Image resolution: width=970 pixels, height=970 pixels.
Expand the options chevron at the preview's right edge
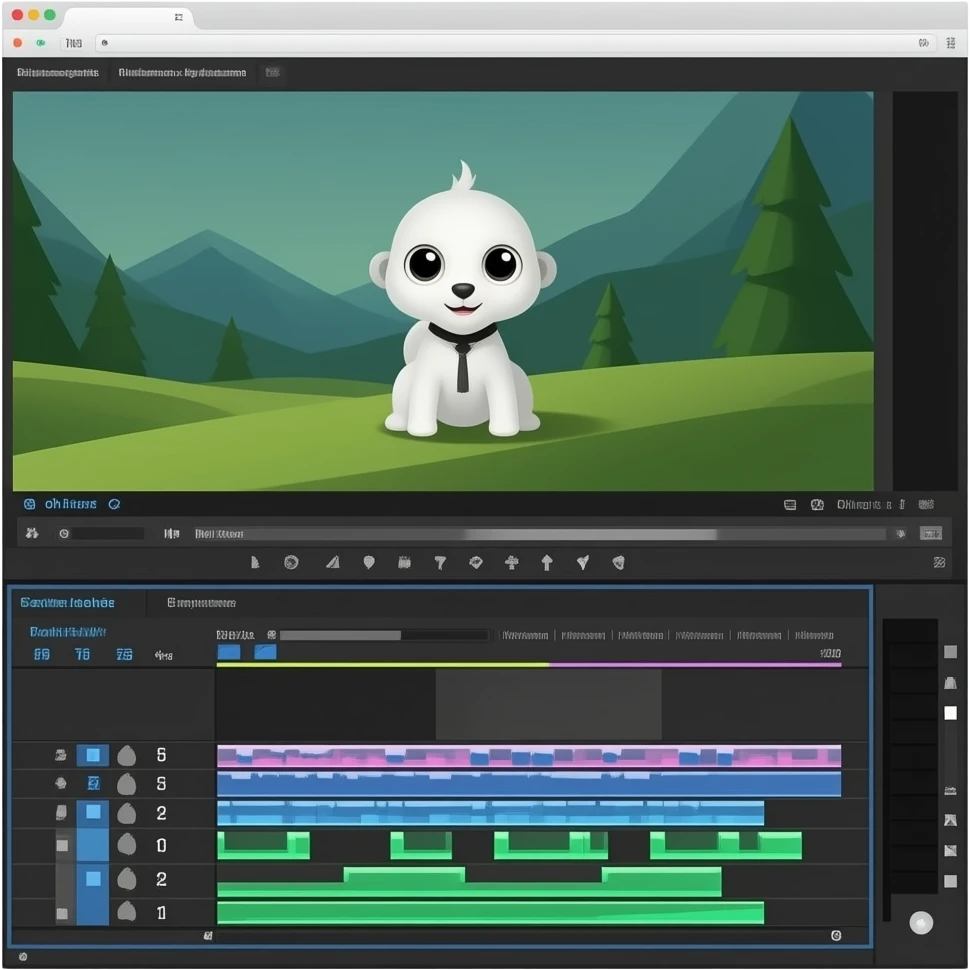[928, 504]
